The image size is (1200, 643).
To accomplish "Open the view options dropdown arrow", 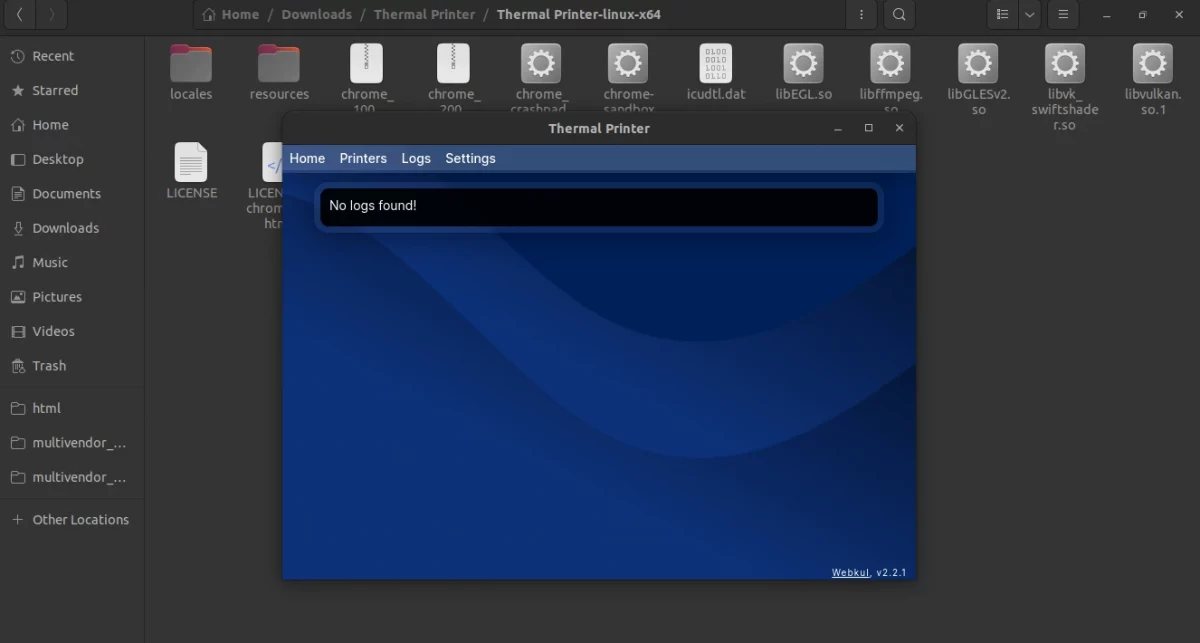I will click(x=1029, y=15).
